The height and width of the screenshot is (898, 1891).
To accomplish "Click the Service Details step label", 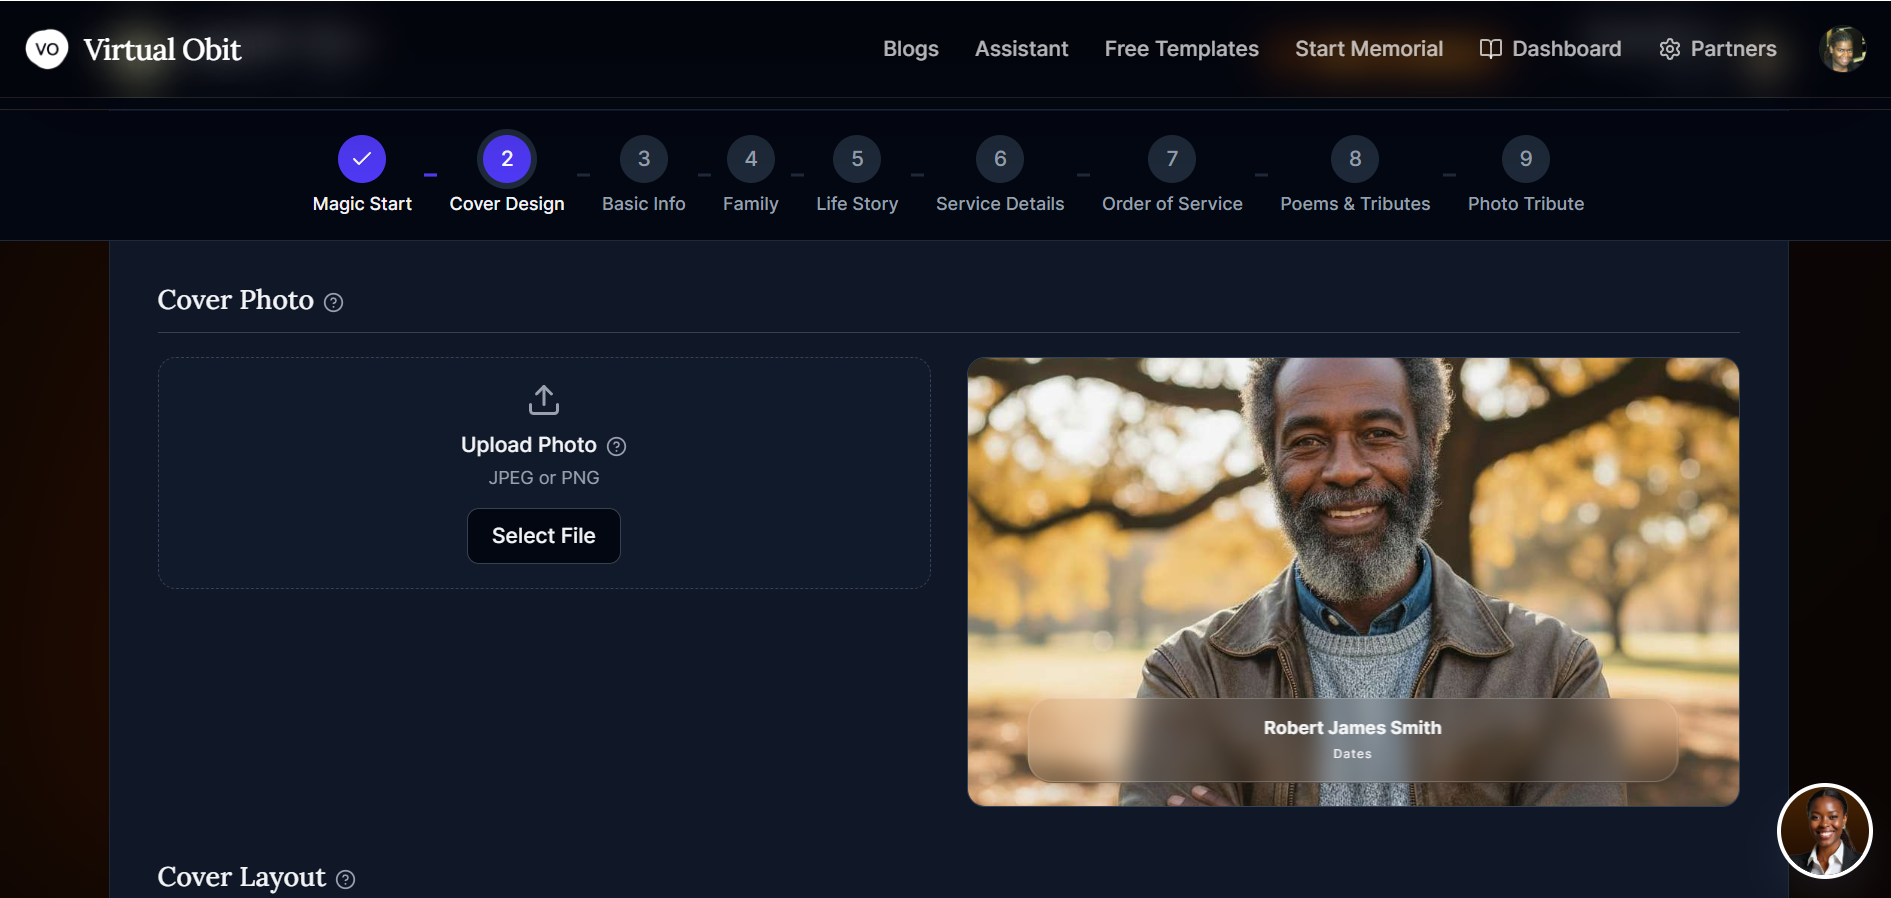I will click(1000, 204).
